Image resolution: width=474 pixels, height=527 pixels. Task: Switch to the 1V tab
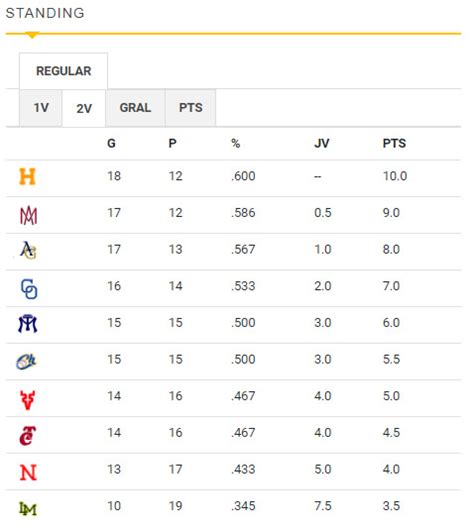(41, 108)
